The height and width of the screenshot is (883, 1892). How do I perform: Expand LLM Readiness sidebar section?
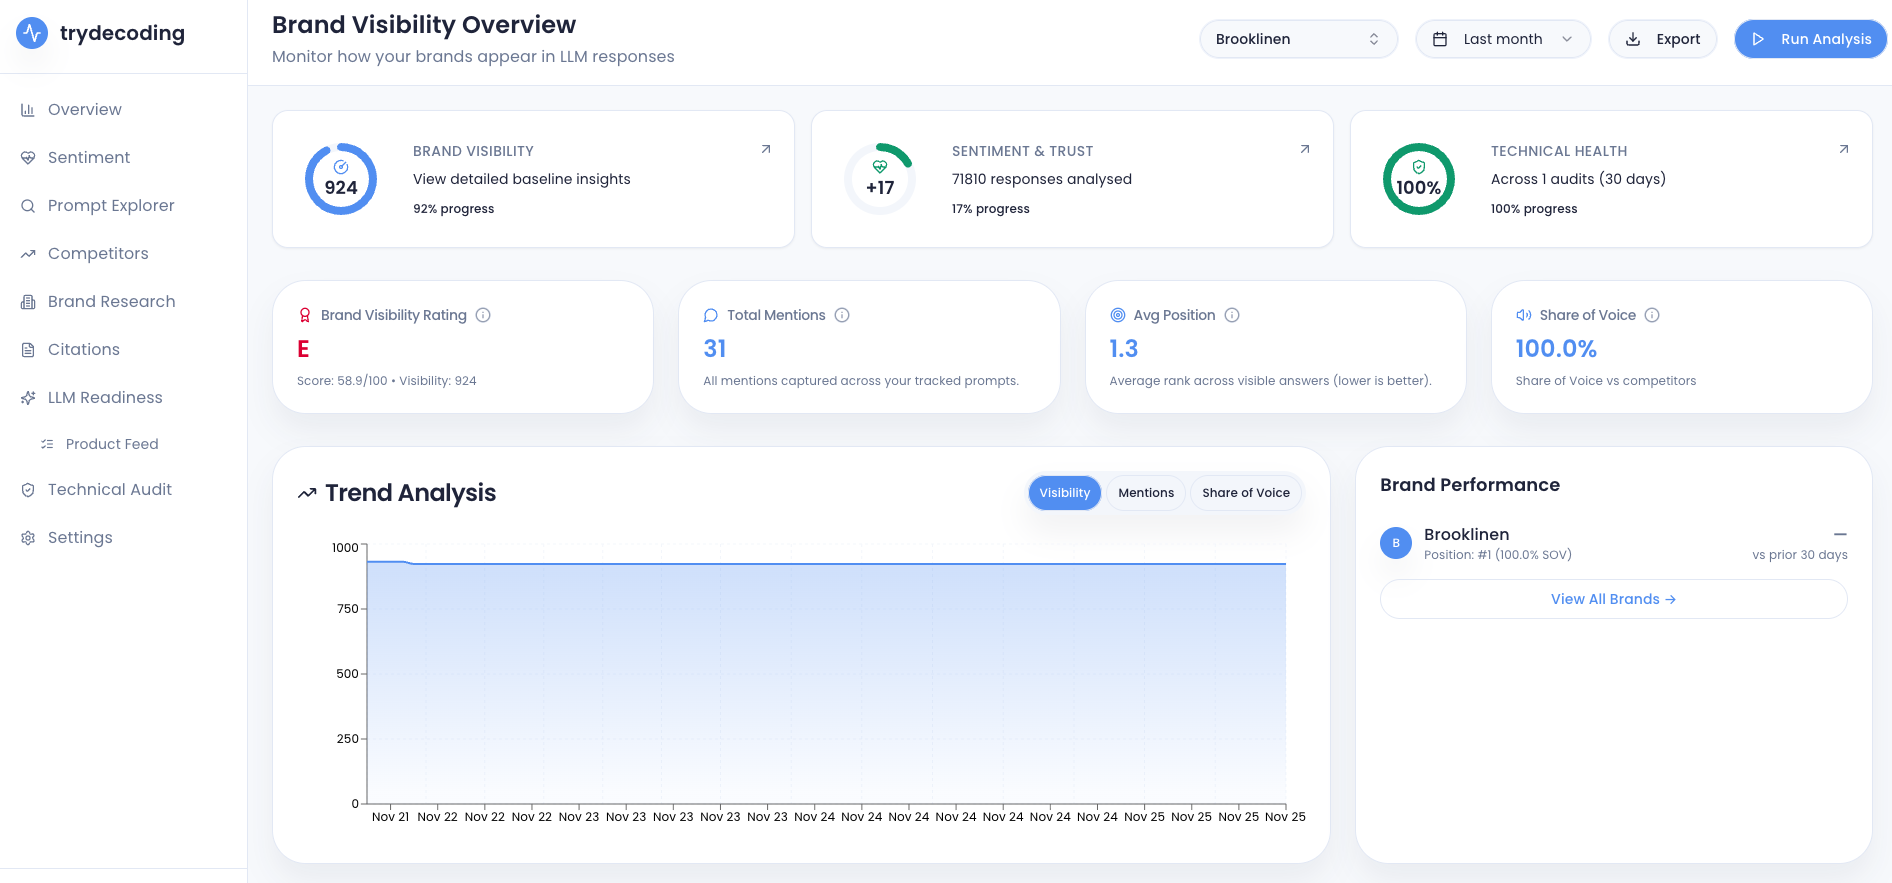[104, 397]
